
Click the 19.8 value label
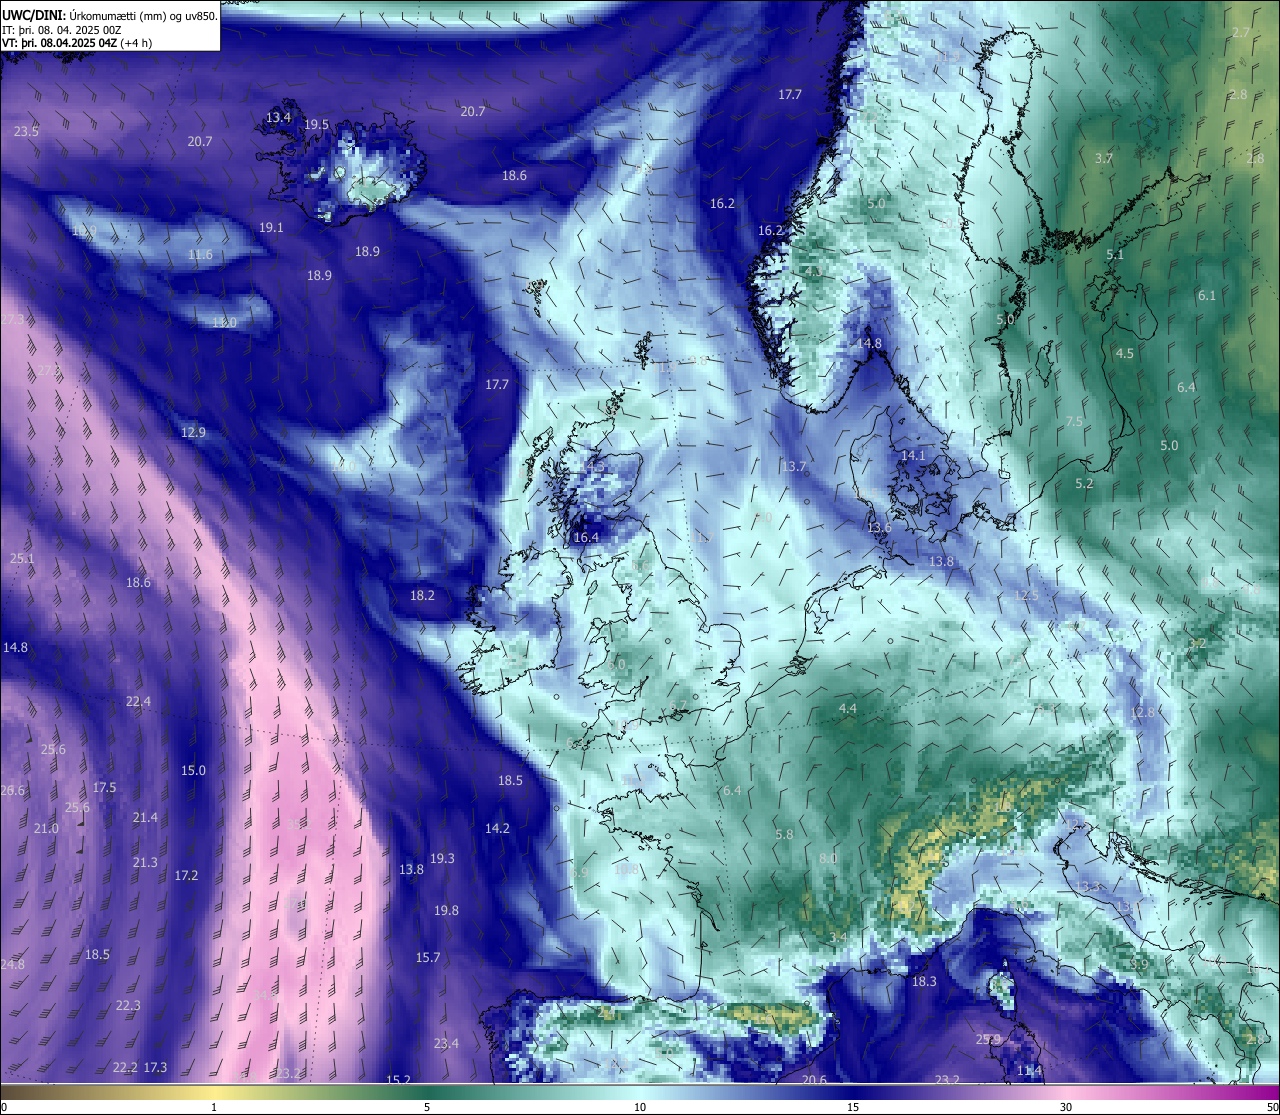[x=446, y=910]
